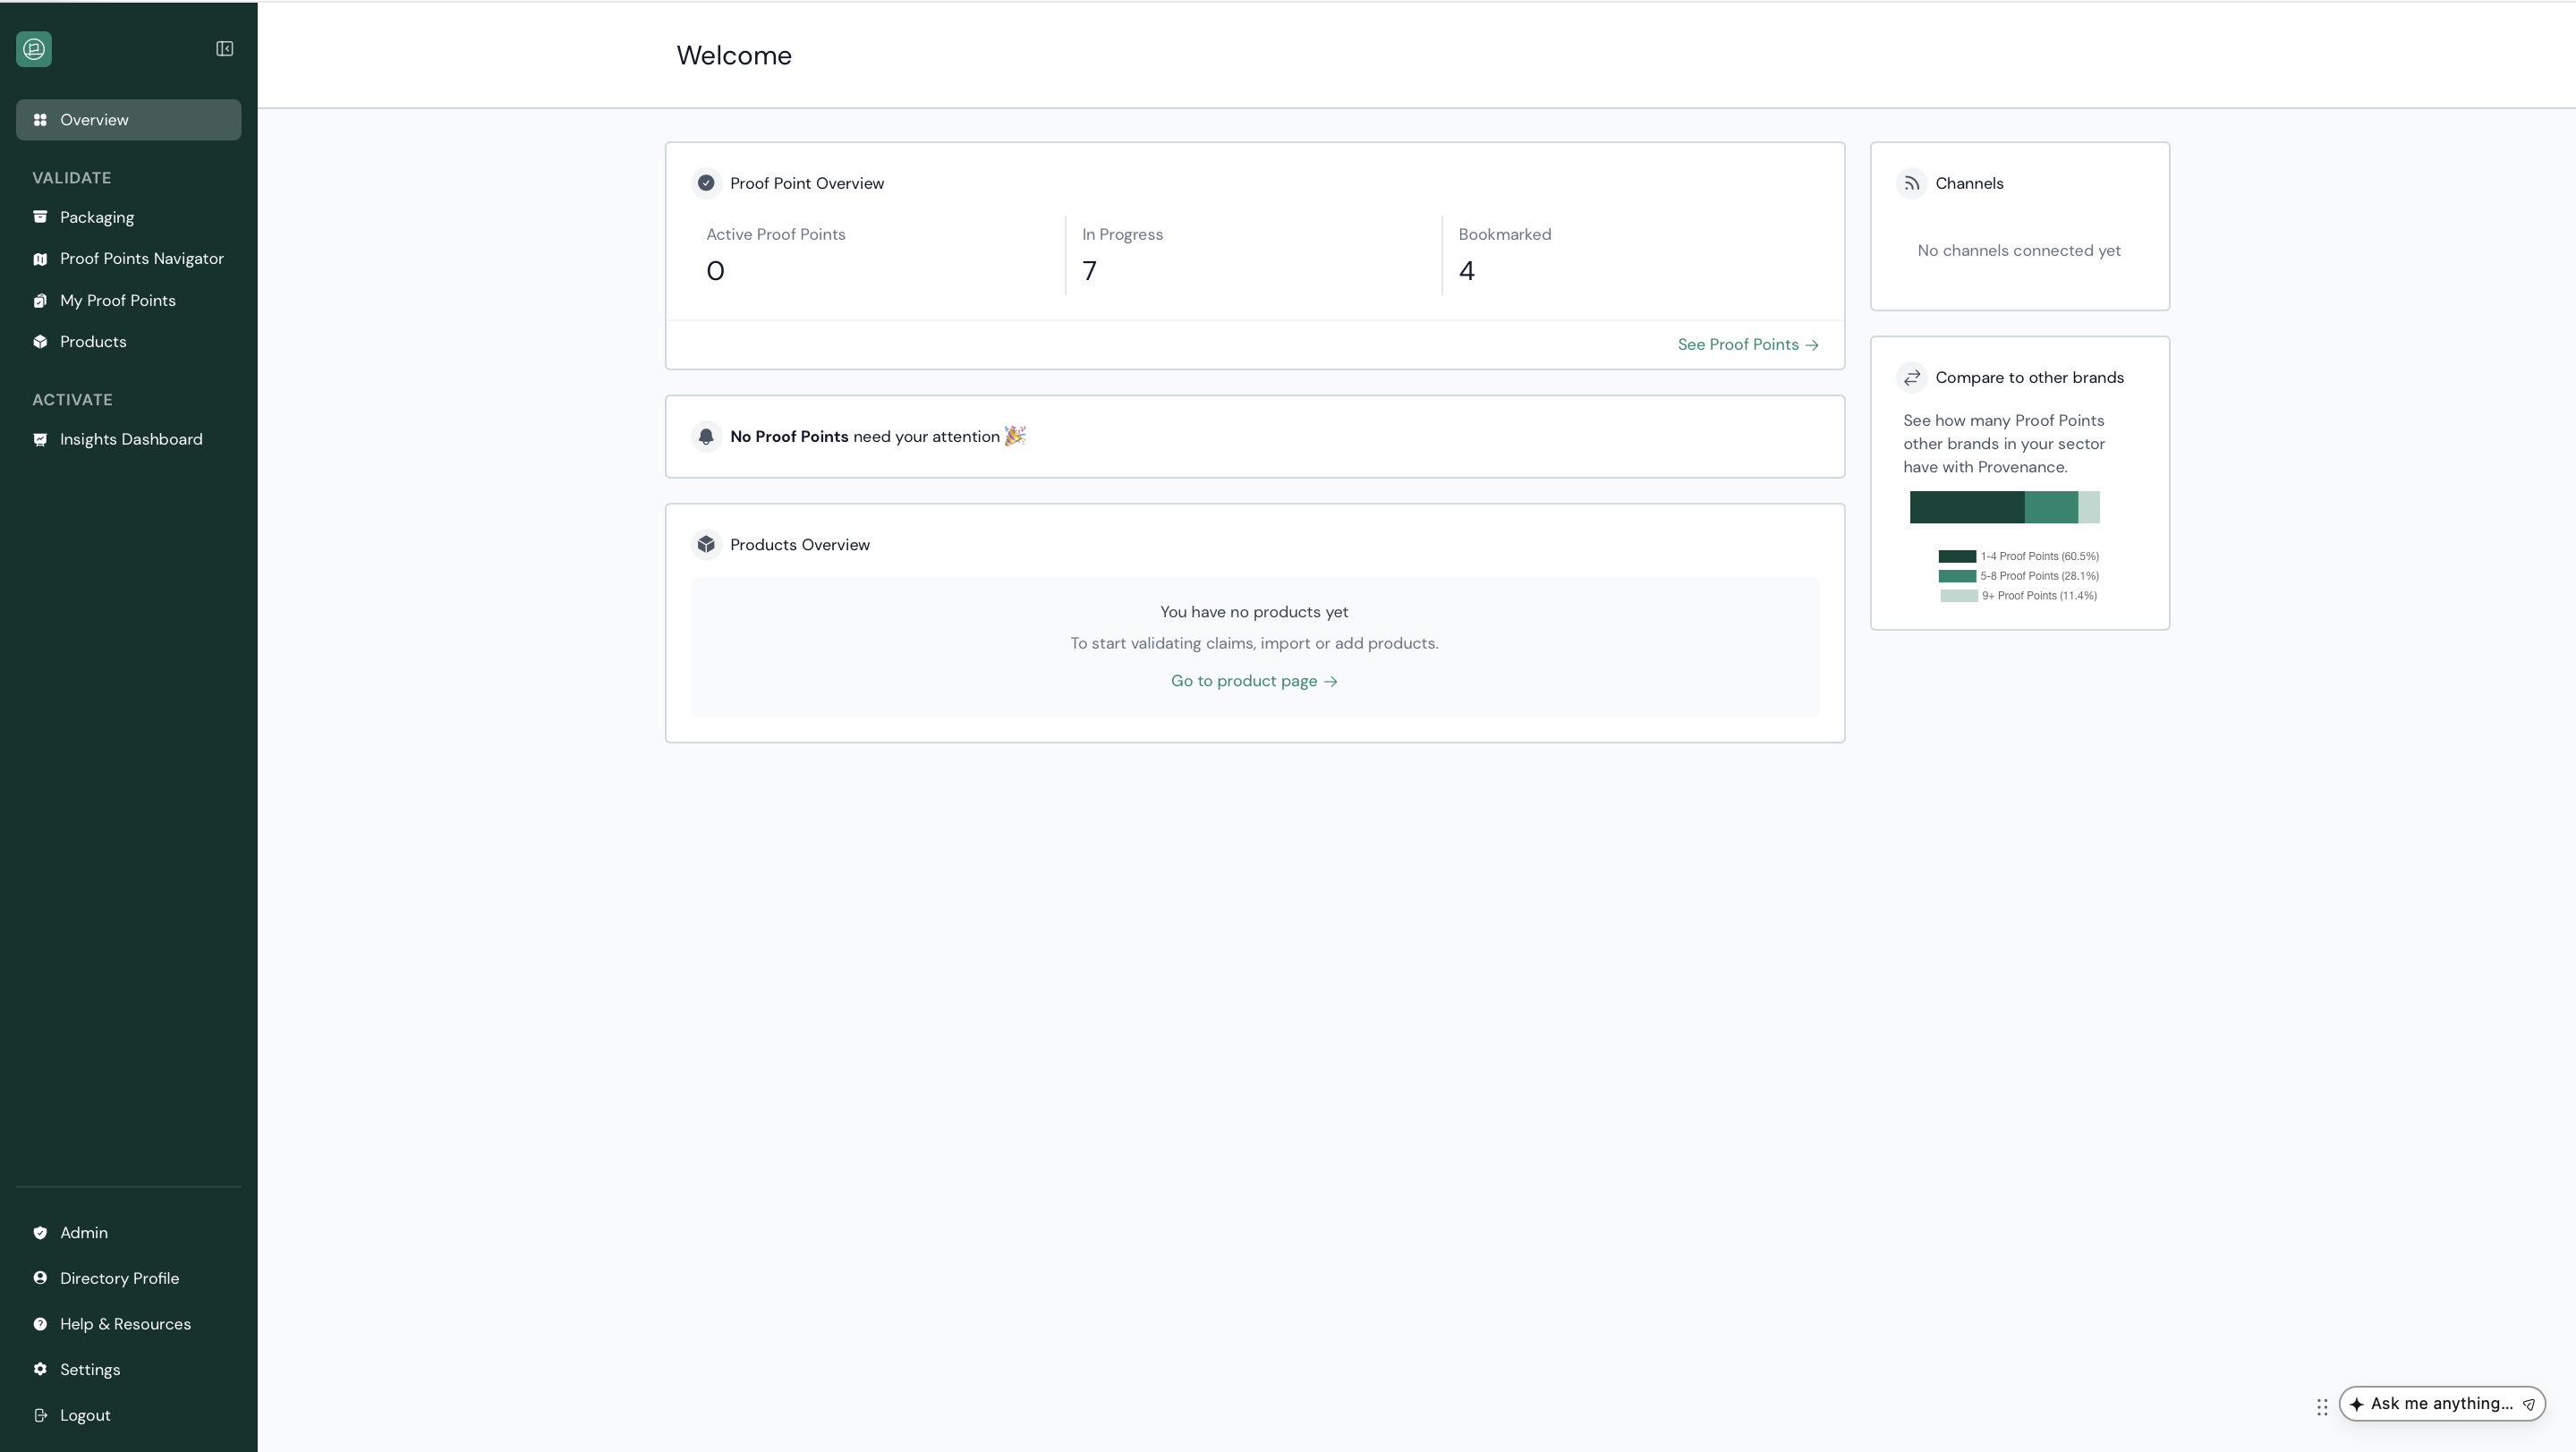Focus the Ask me anything input
Viewport: 2576px width, 1452px height.
pyautogui.click(x=2441, y=1404)
